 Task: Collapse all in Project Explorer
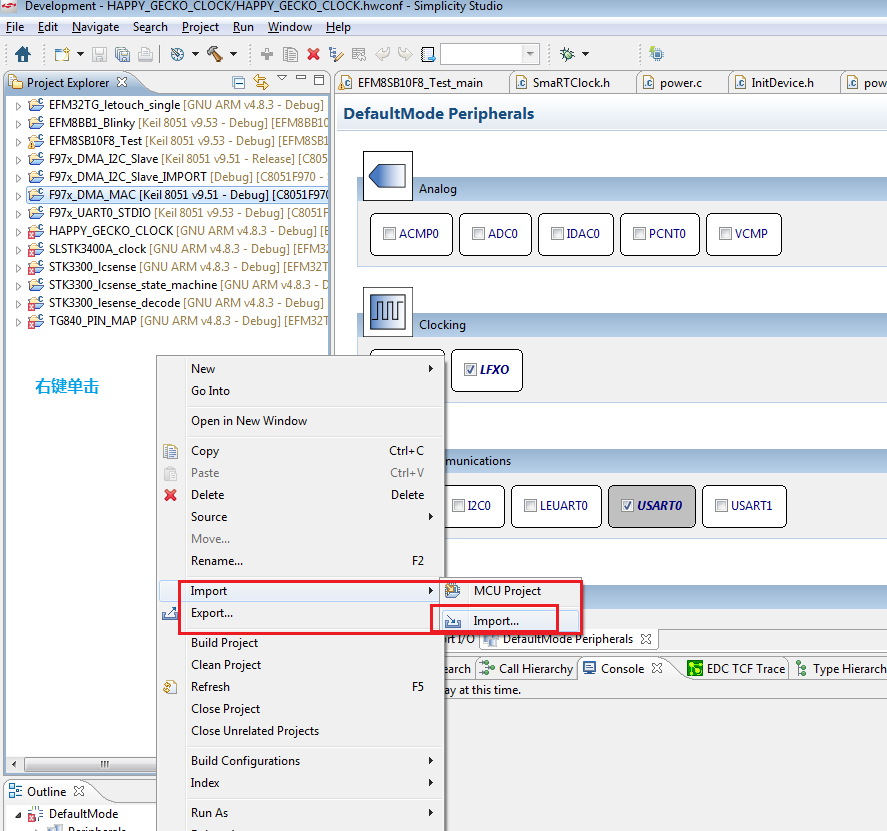click(x=239, y=83)
